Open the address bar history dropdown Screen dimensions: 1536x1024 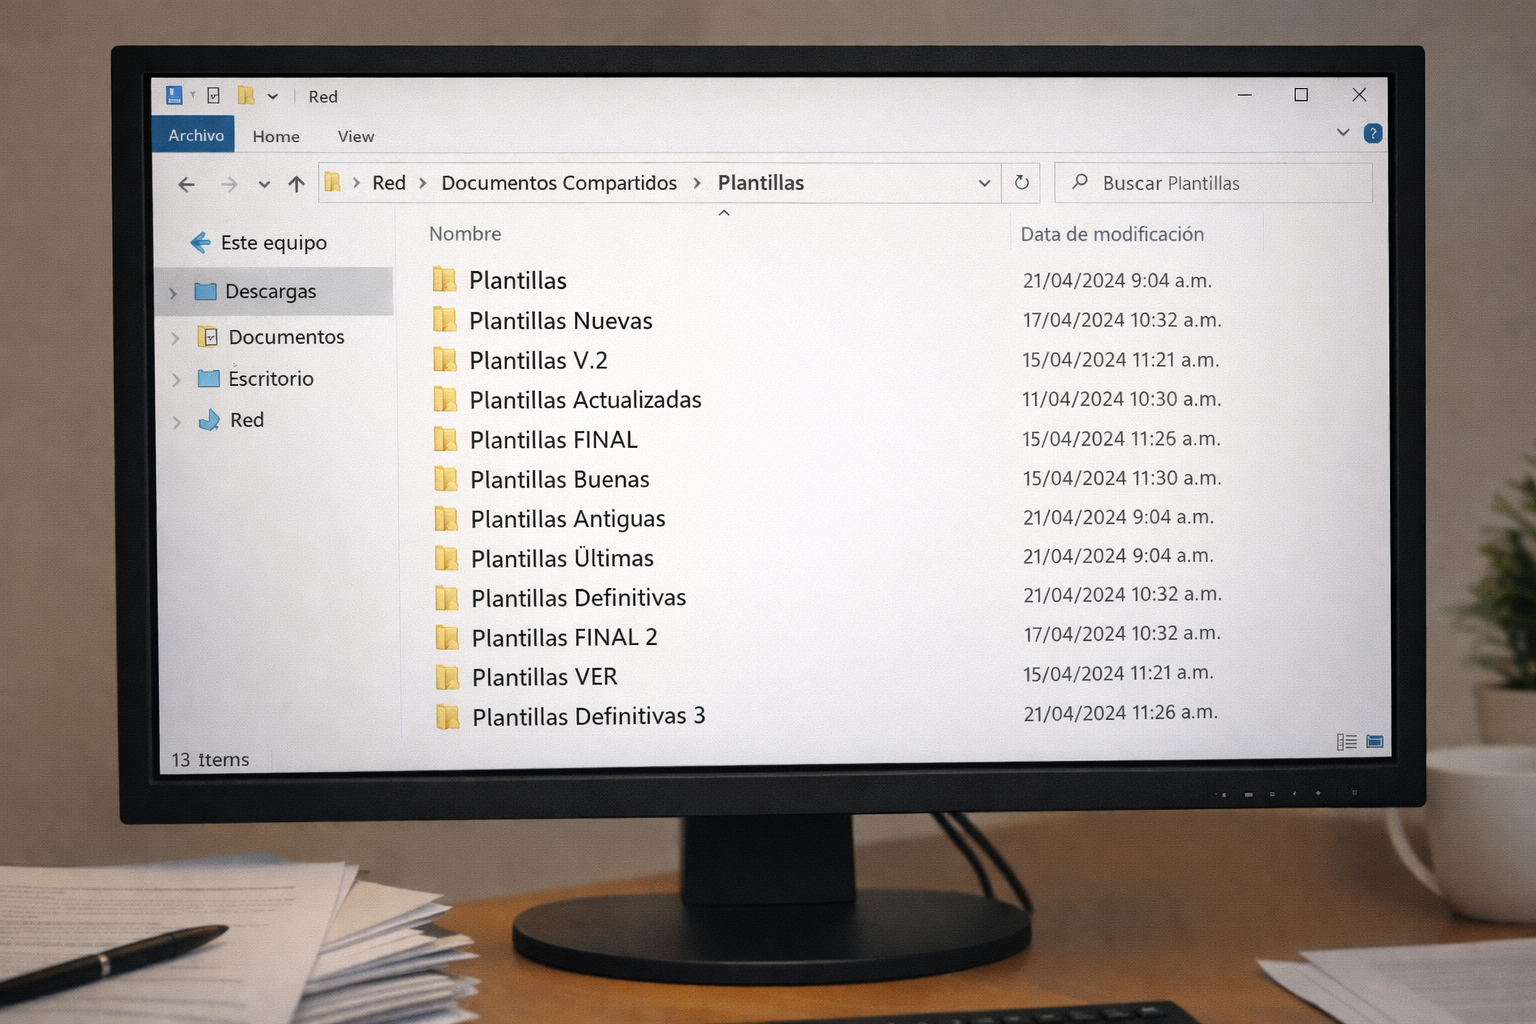(x=984, y=183)
